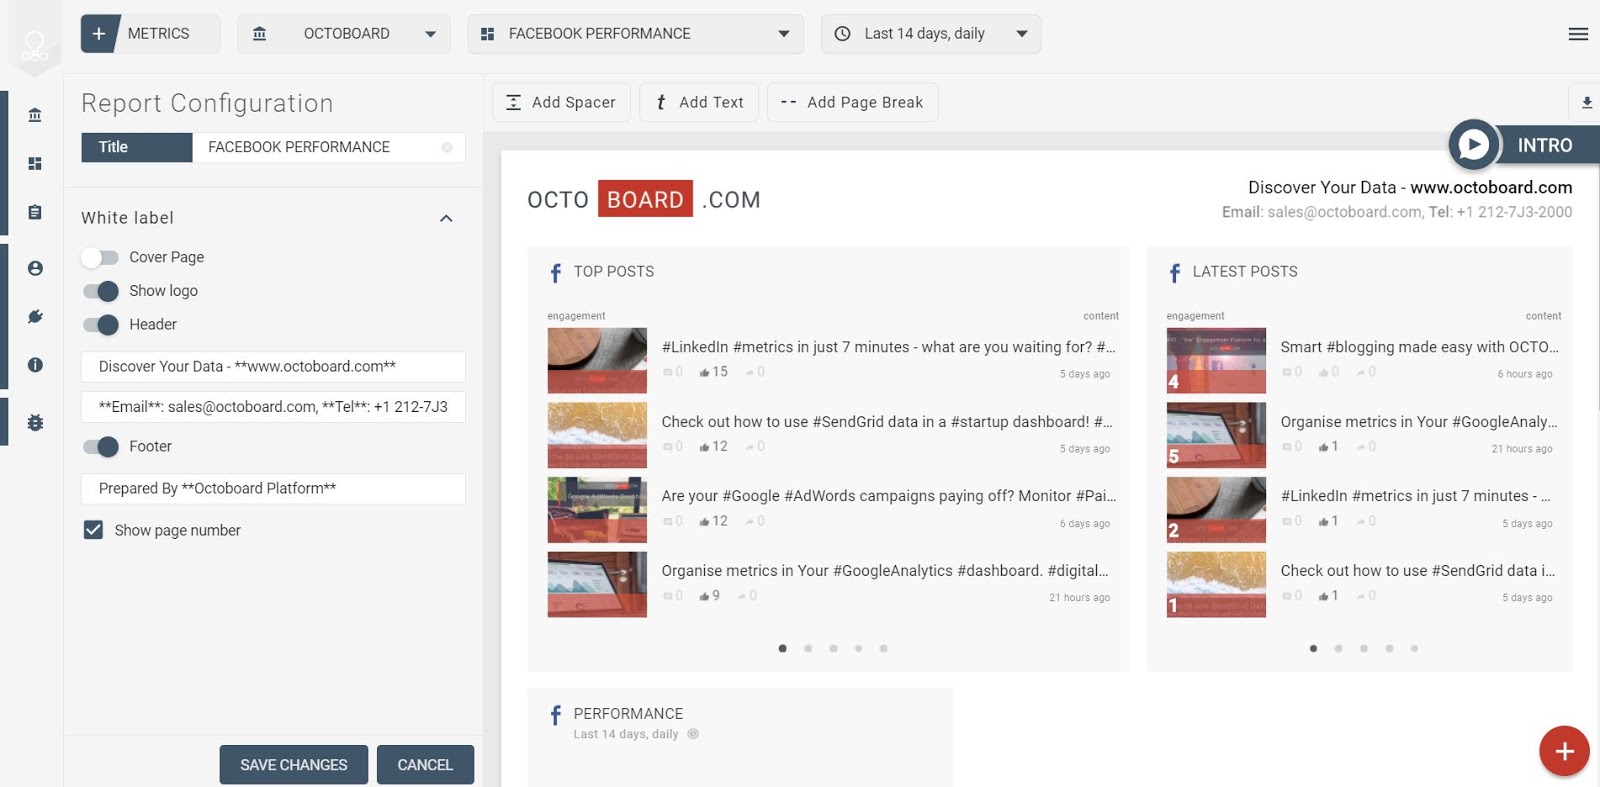Click the Facebook icon beside TOP POSTS
Screen dimensions: 1600x787
click(556, 272)
